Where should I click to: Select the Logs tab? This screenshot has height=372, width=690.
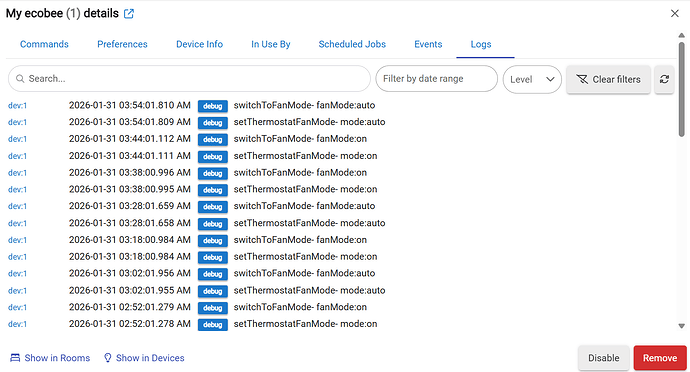click(481, 44)
